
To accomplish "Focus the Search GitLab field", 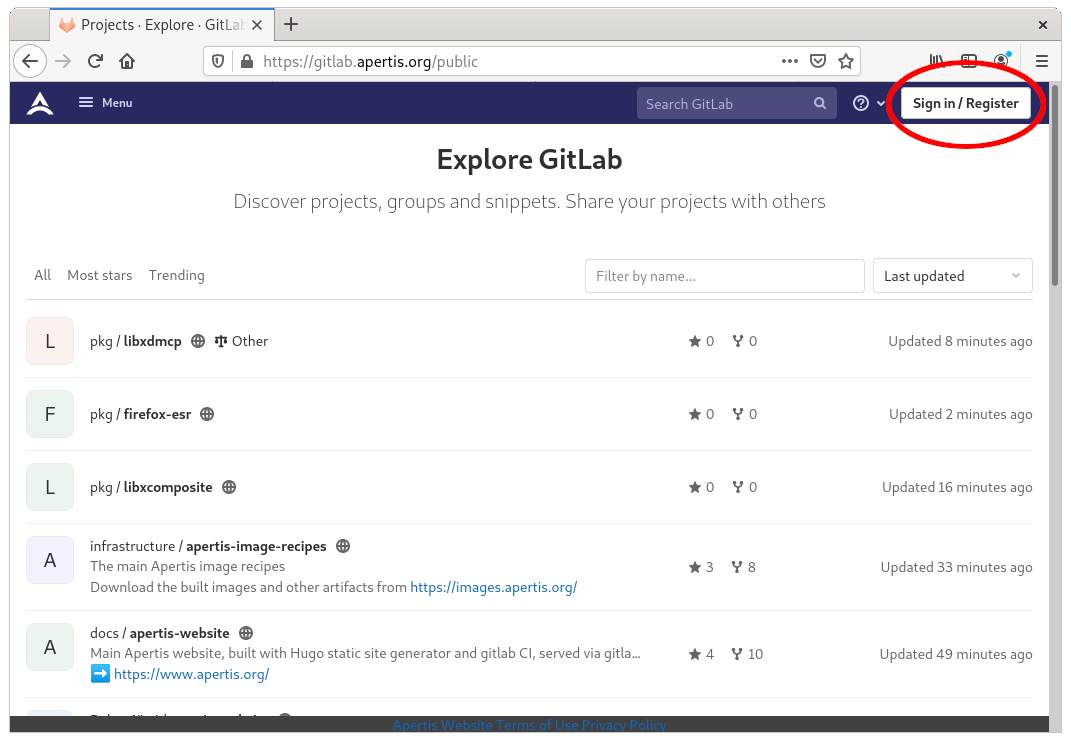I will click(x=736, y=103).
